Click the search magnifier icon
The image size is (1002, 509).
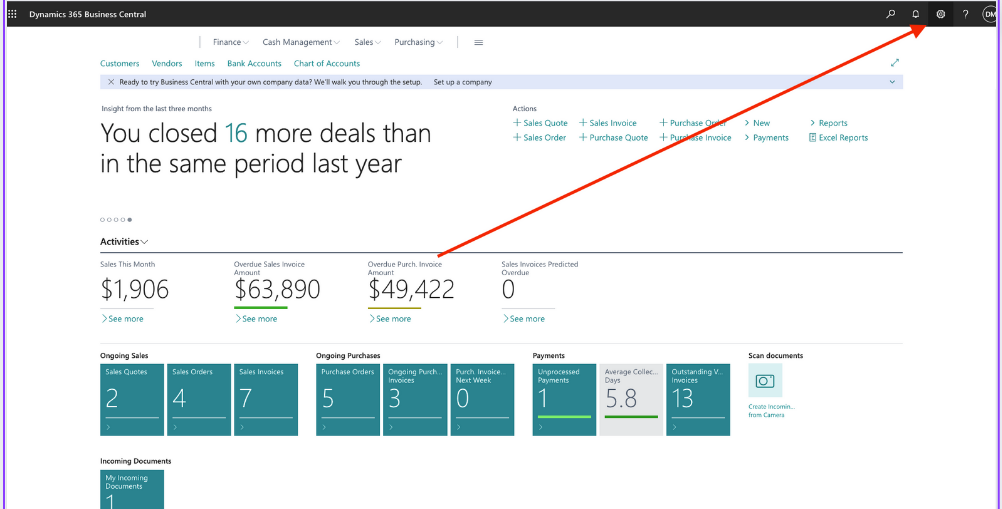click(x=891, y=14)
